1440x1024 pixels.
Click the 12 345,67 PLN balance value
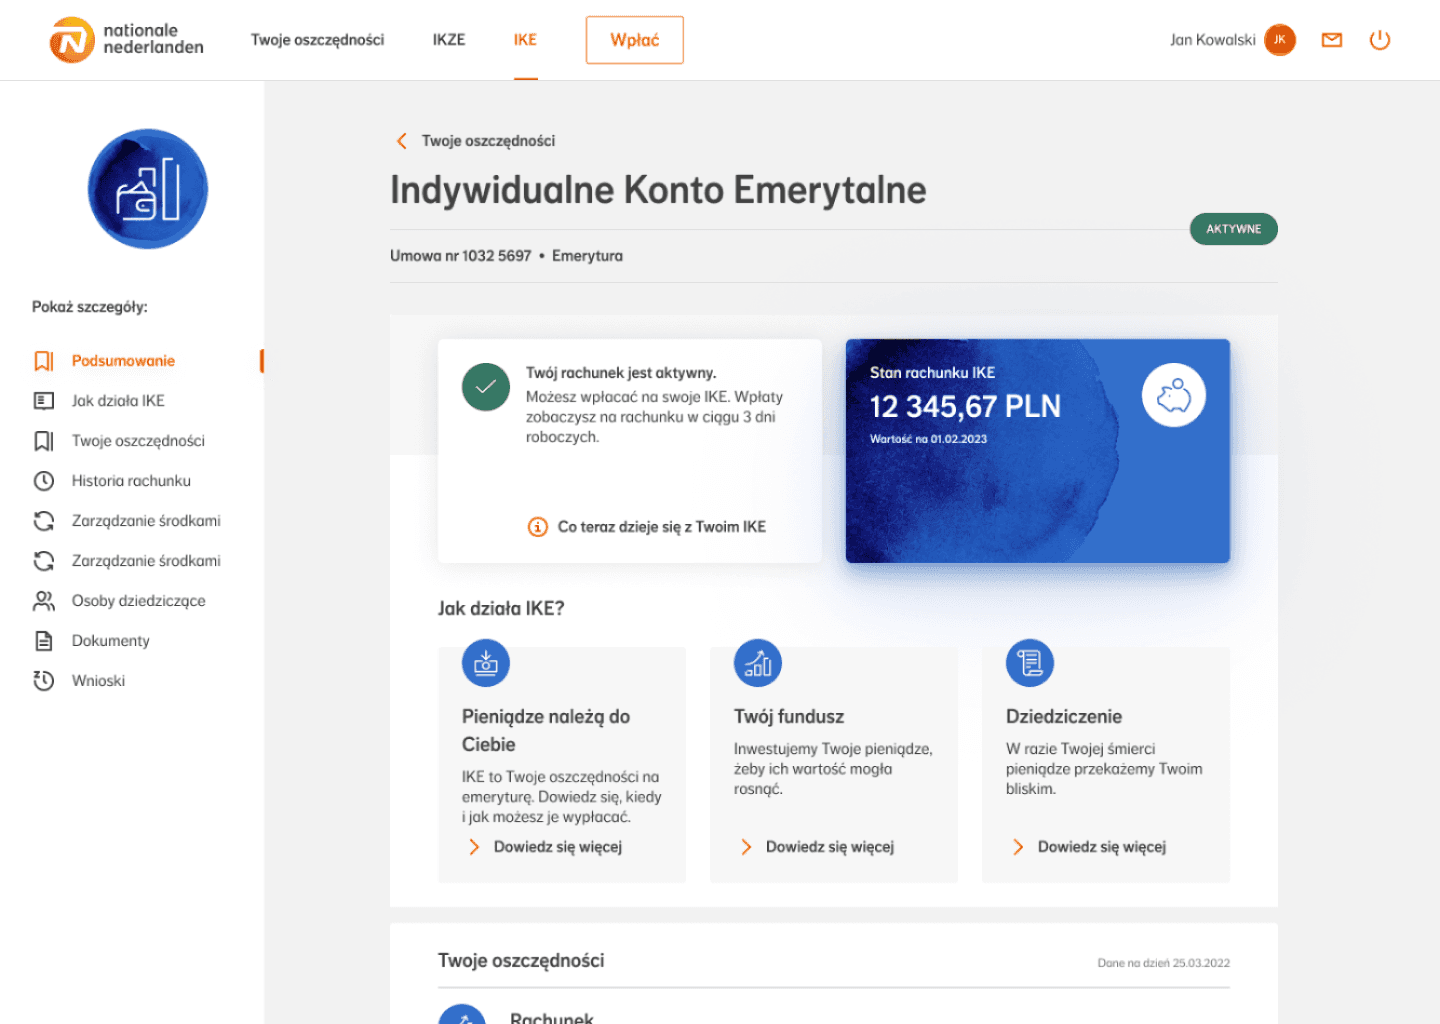click(965, 407)
